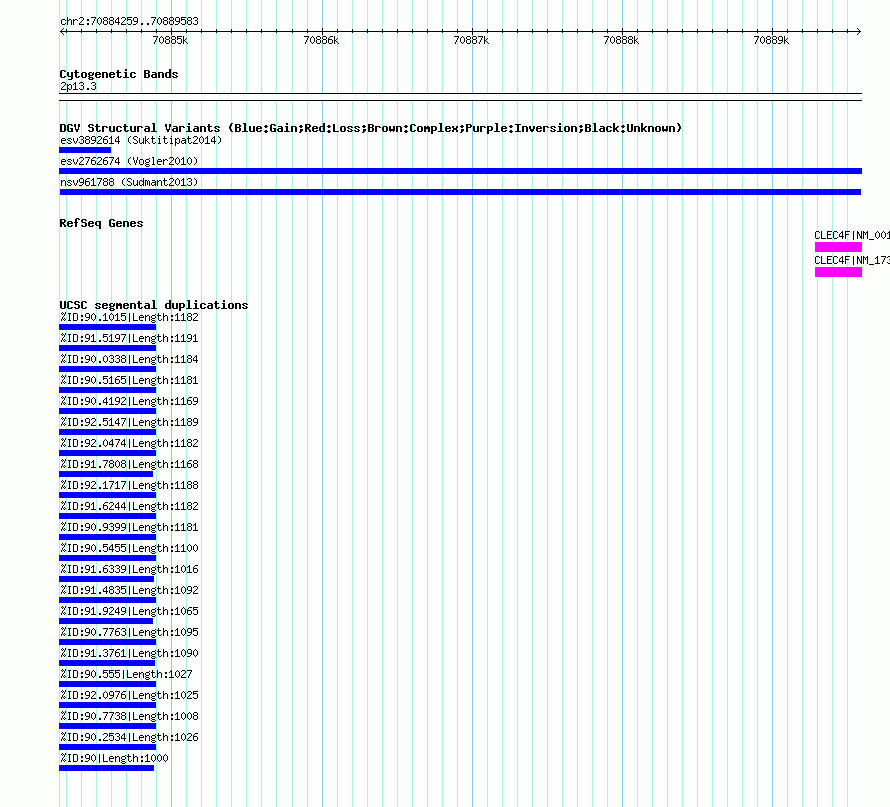Click the %ID:90.1015|Length:1182 duplication label
The height and width of the screenshot is (807, 890).
pos(129,317)
